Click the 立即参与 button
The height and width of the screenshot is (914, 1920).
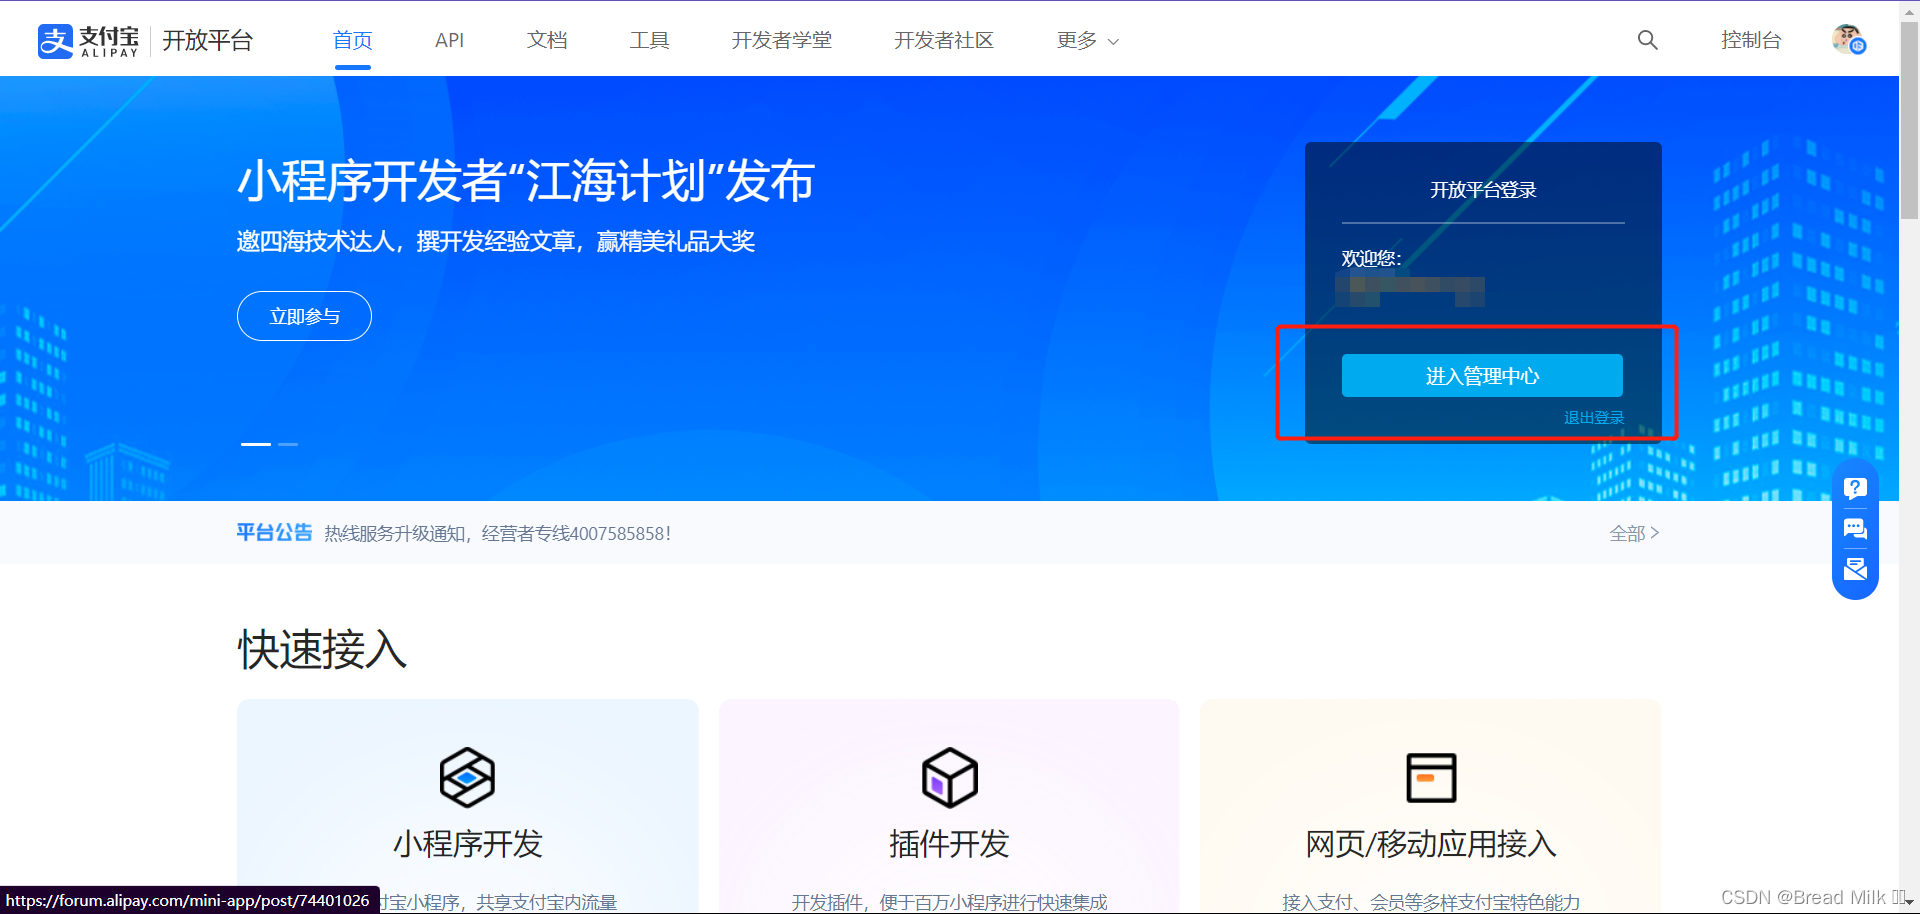303,315
